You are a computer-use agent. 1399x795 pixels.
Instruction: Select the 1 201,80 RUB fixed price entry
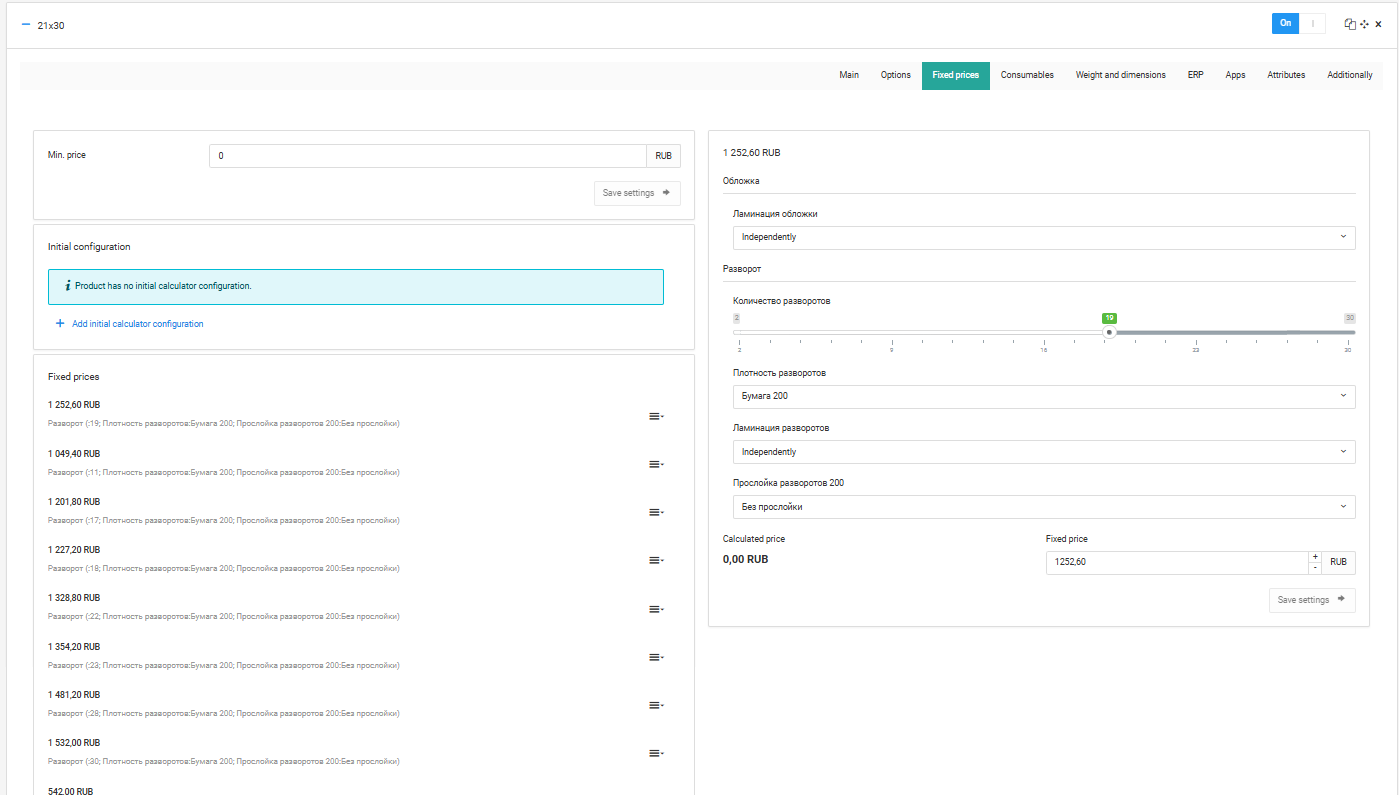[x=74, y=501]
